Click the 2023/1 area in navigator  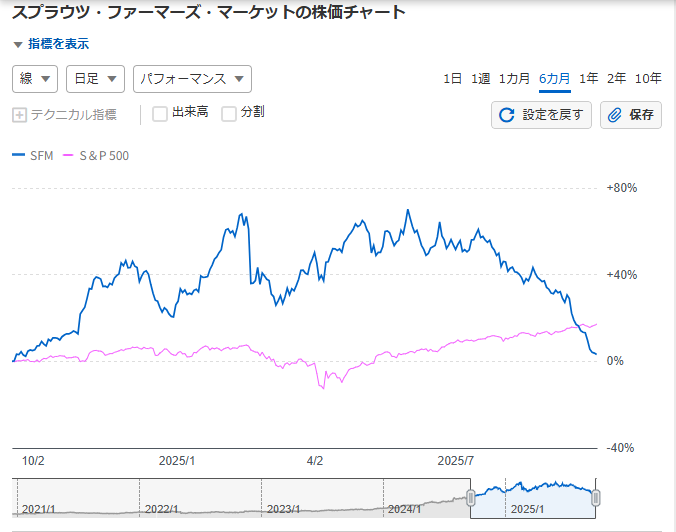[x=283, y=509]
